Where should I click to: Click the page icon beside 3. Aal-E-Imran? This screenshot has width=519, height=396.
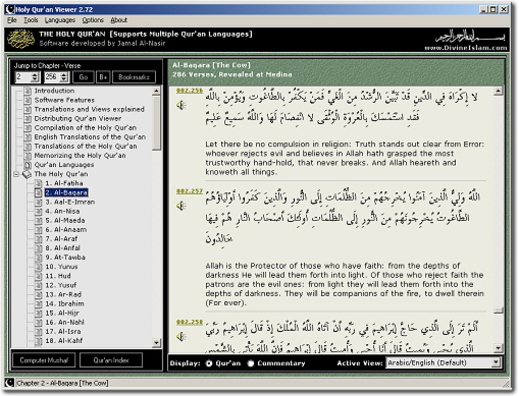pos(39,202)
